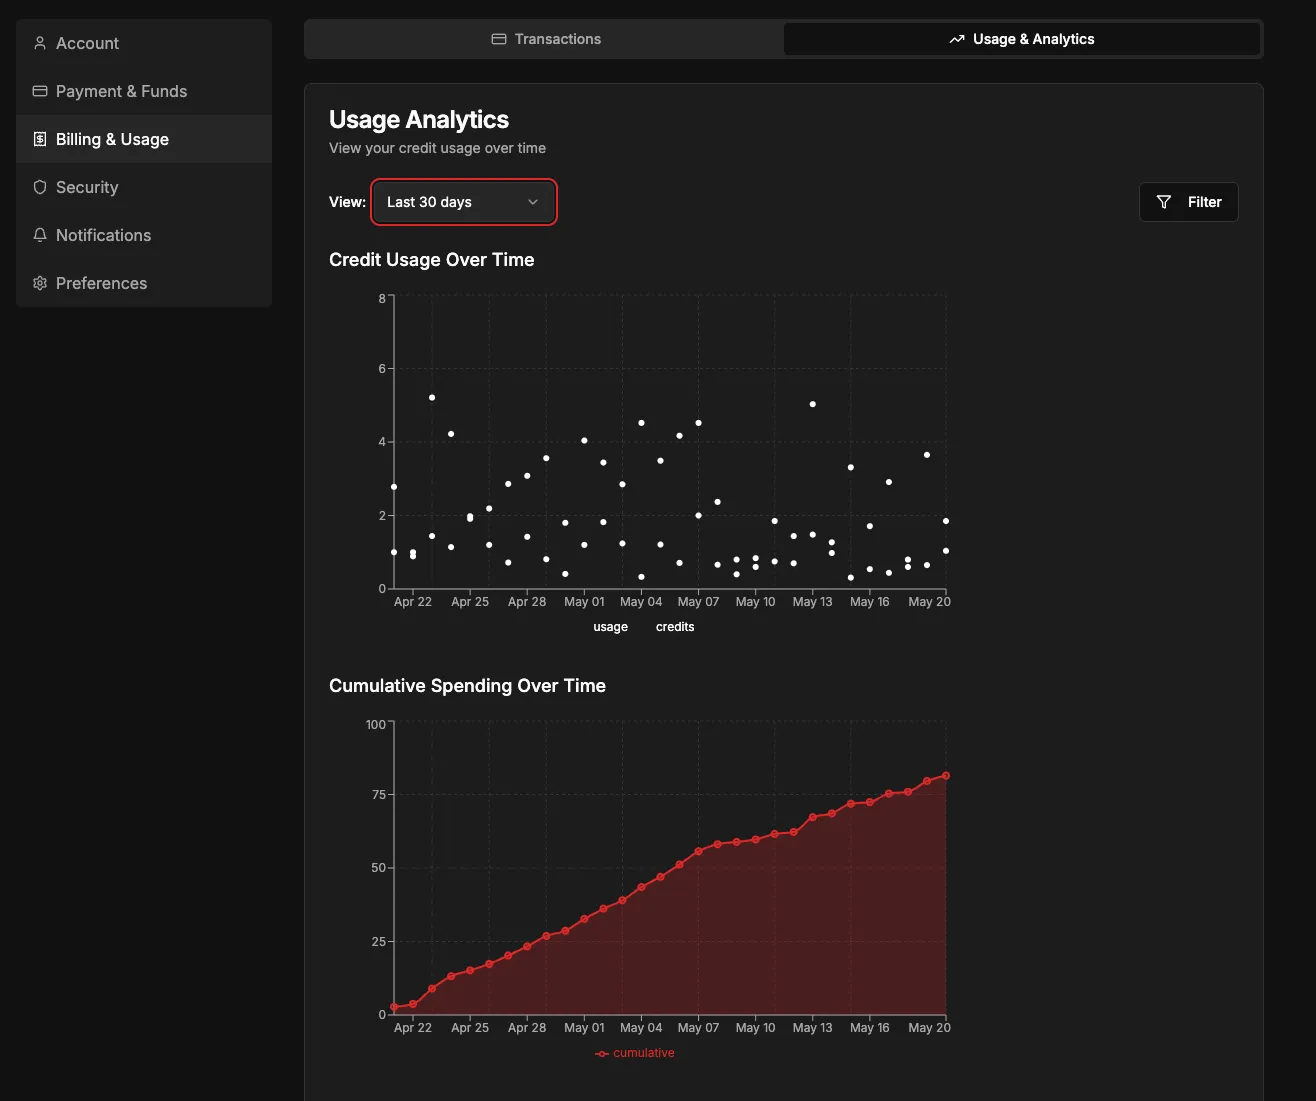Screen dimensions: 1316x1101
Task: Toggle the credits series in the chart legend
Action: point(675,627)
